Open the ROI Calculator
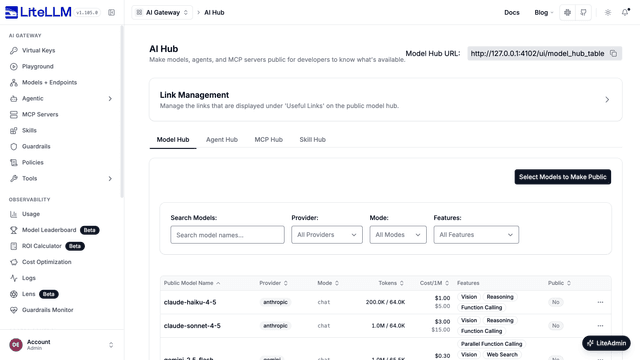640x360 pixels. [42, 246]
